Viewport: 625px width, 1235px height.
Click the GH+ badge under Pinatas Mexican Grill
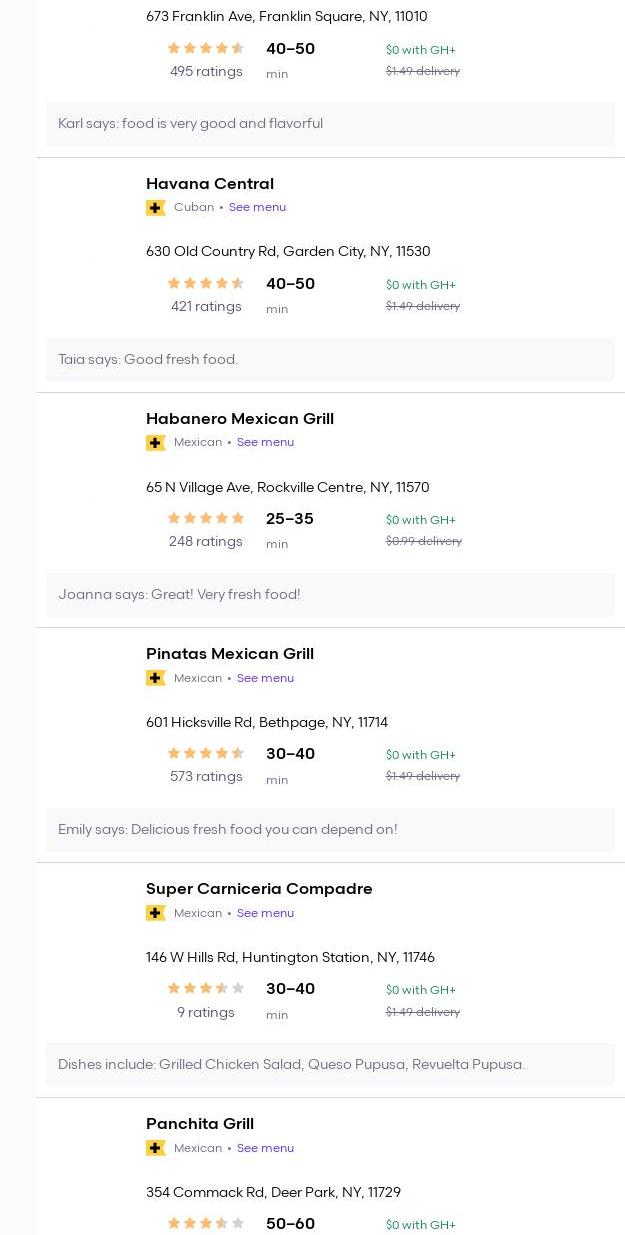155,678
